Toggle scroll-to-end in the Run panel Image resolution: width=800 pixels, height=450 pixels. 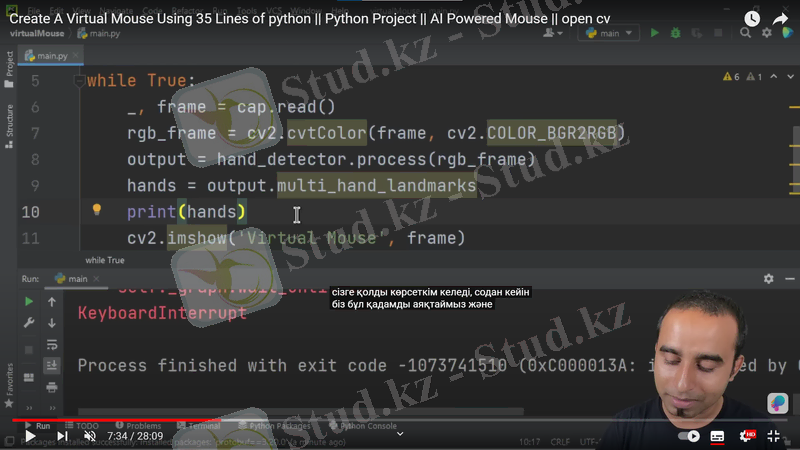[52, 365]
